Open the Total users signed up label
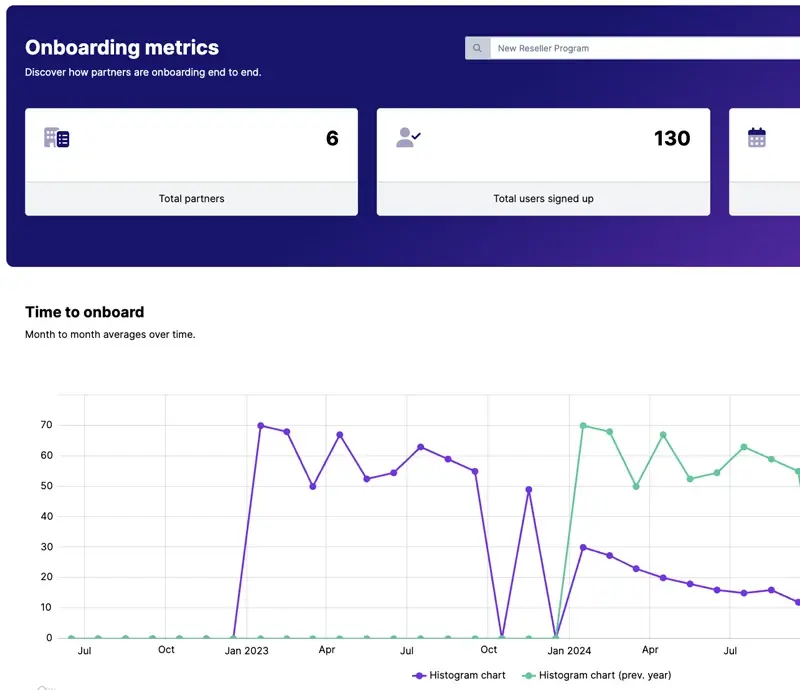Screen dimensions: 800x690 (x=543, y=198)
